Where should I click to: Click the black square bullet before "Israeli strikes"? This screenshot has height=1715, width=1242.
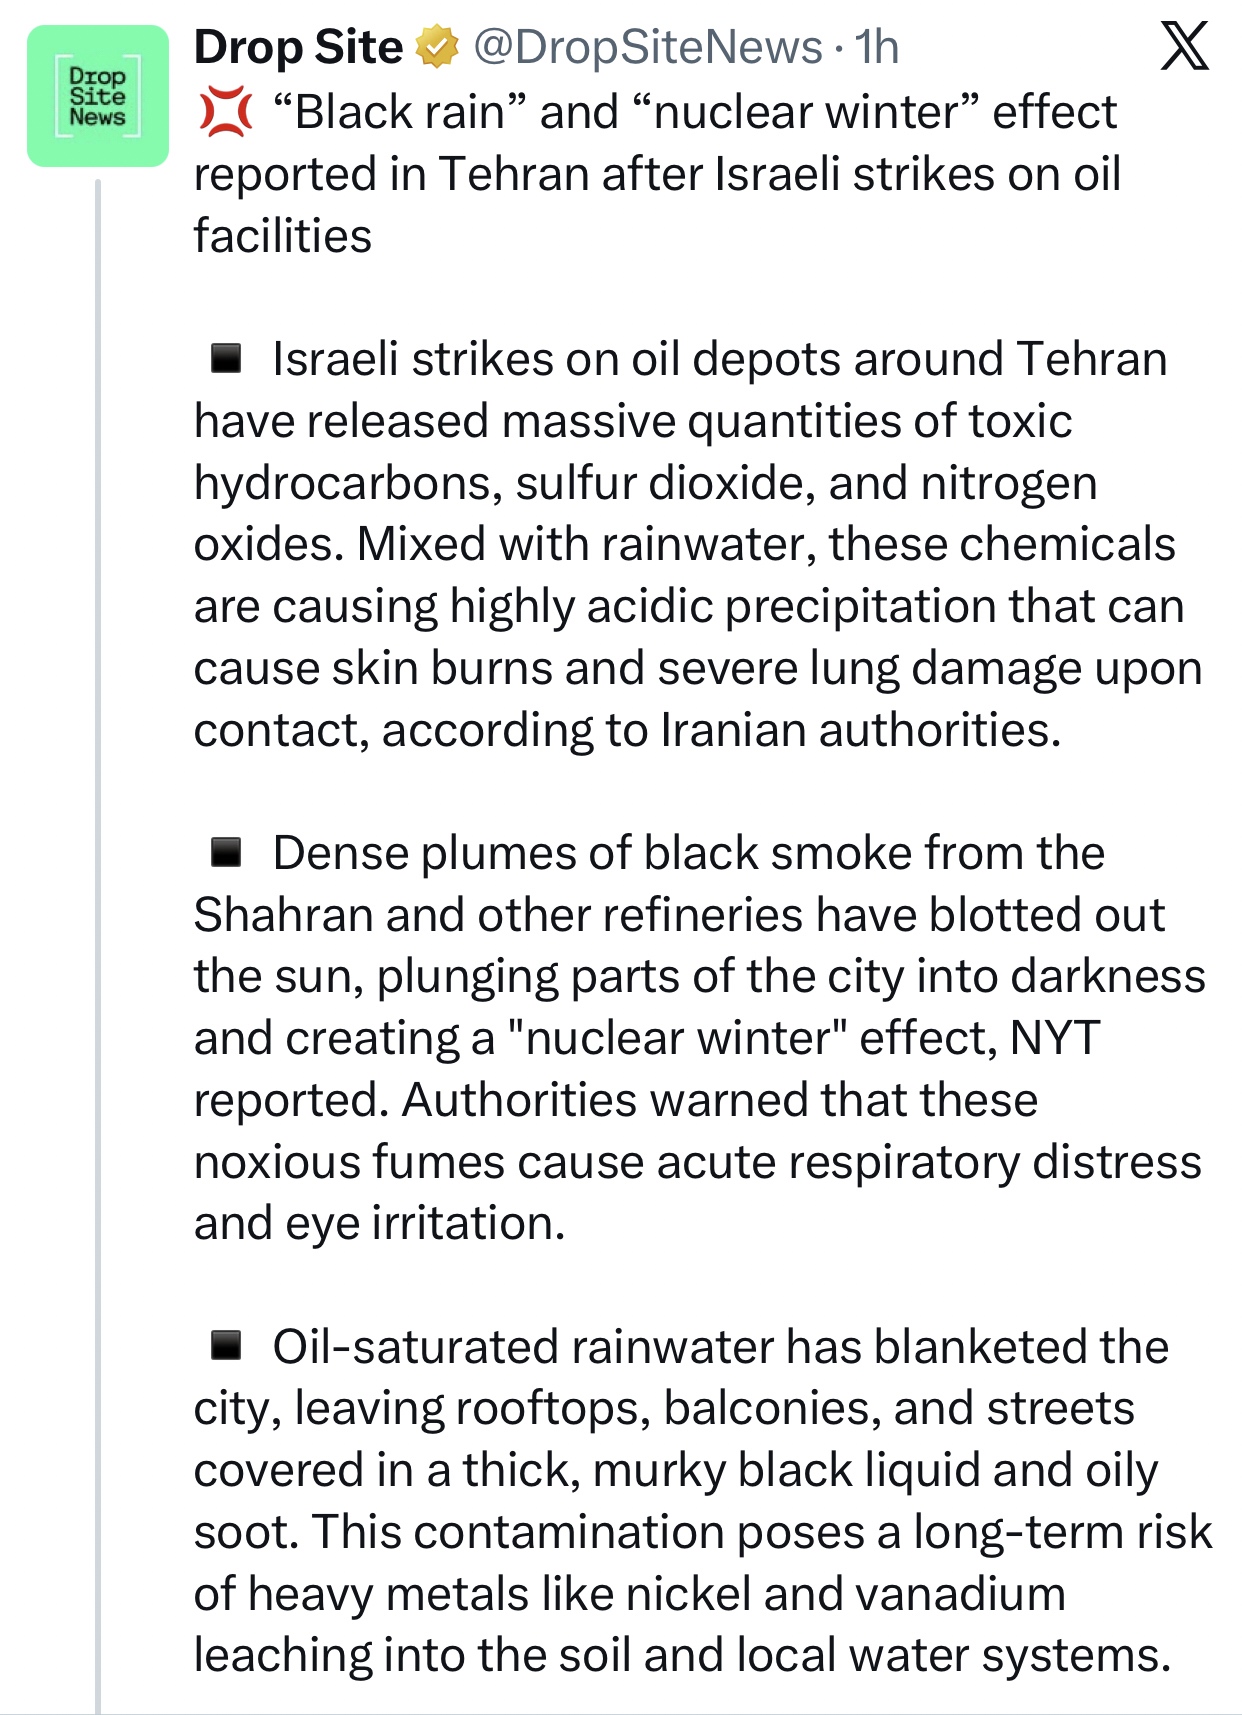point(227,358)
